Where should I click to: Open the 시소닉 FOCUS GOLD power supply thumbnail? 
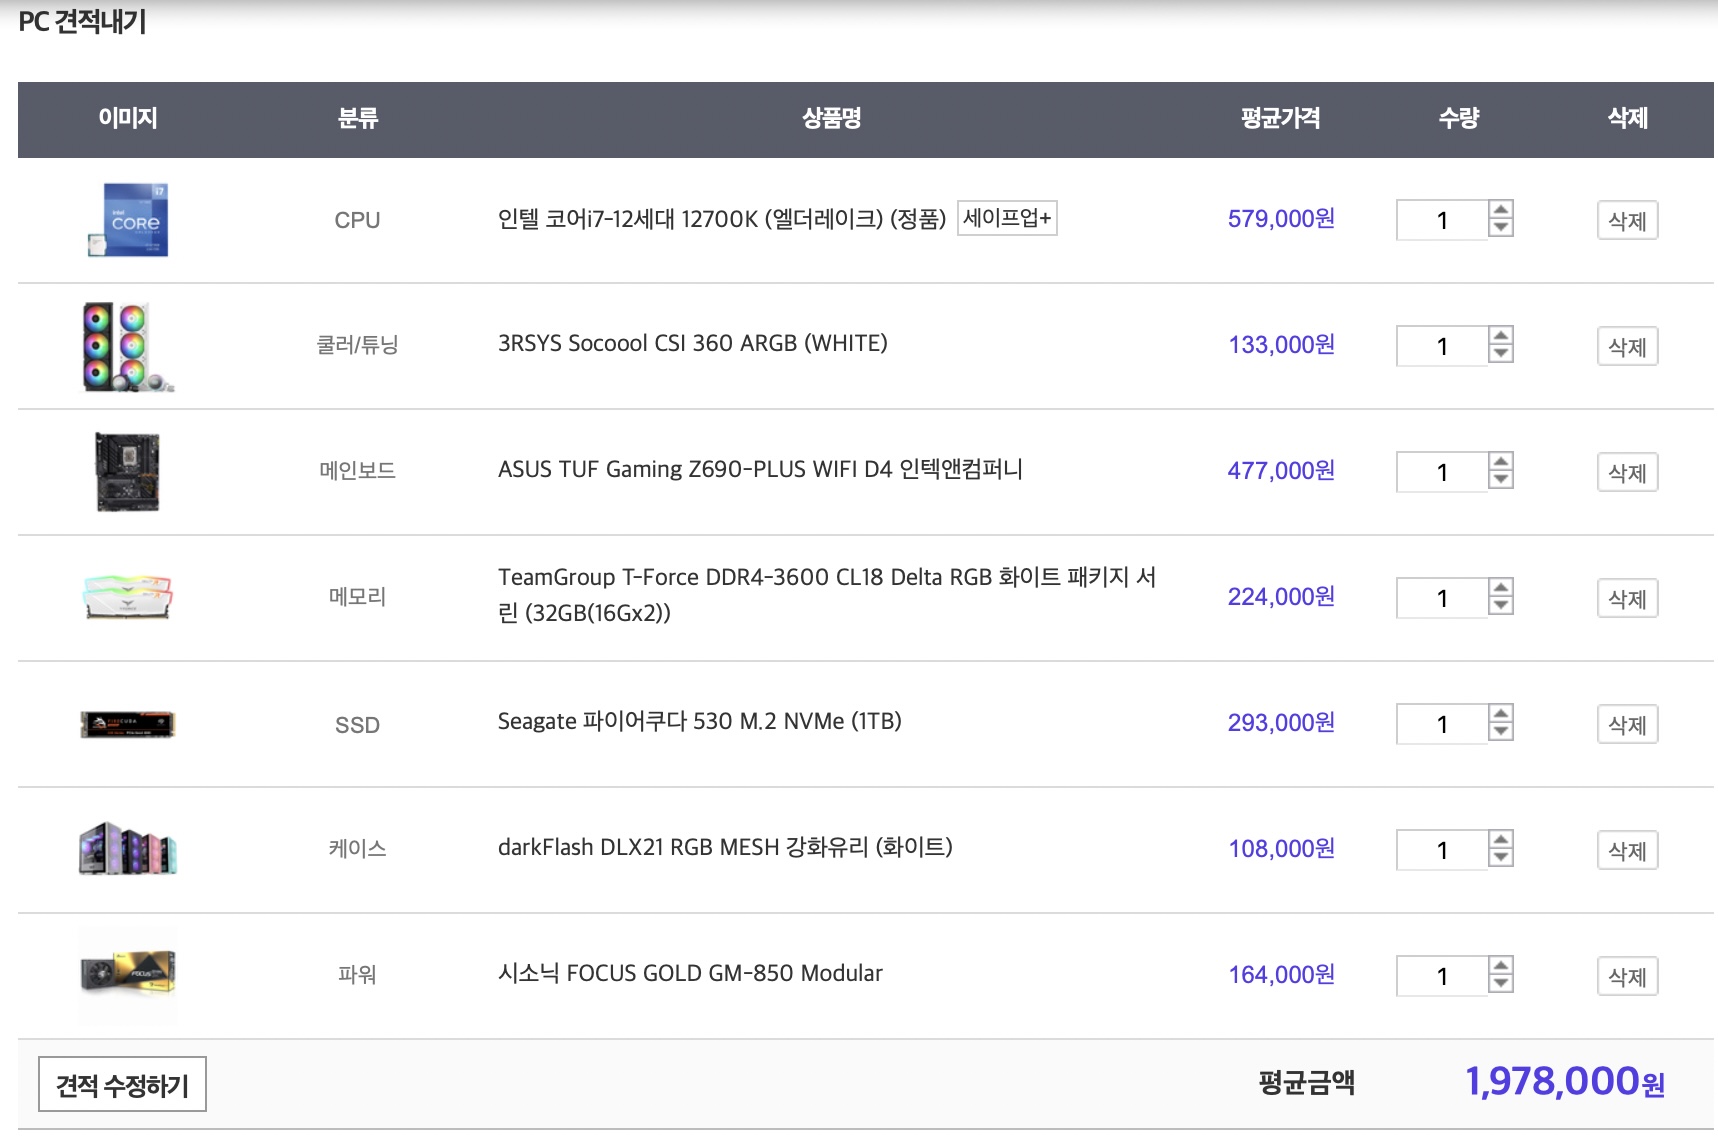(127, 974)
